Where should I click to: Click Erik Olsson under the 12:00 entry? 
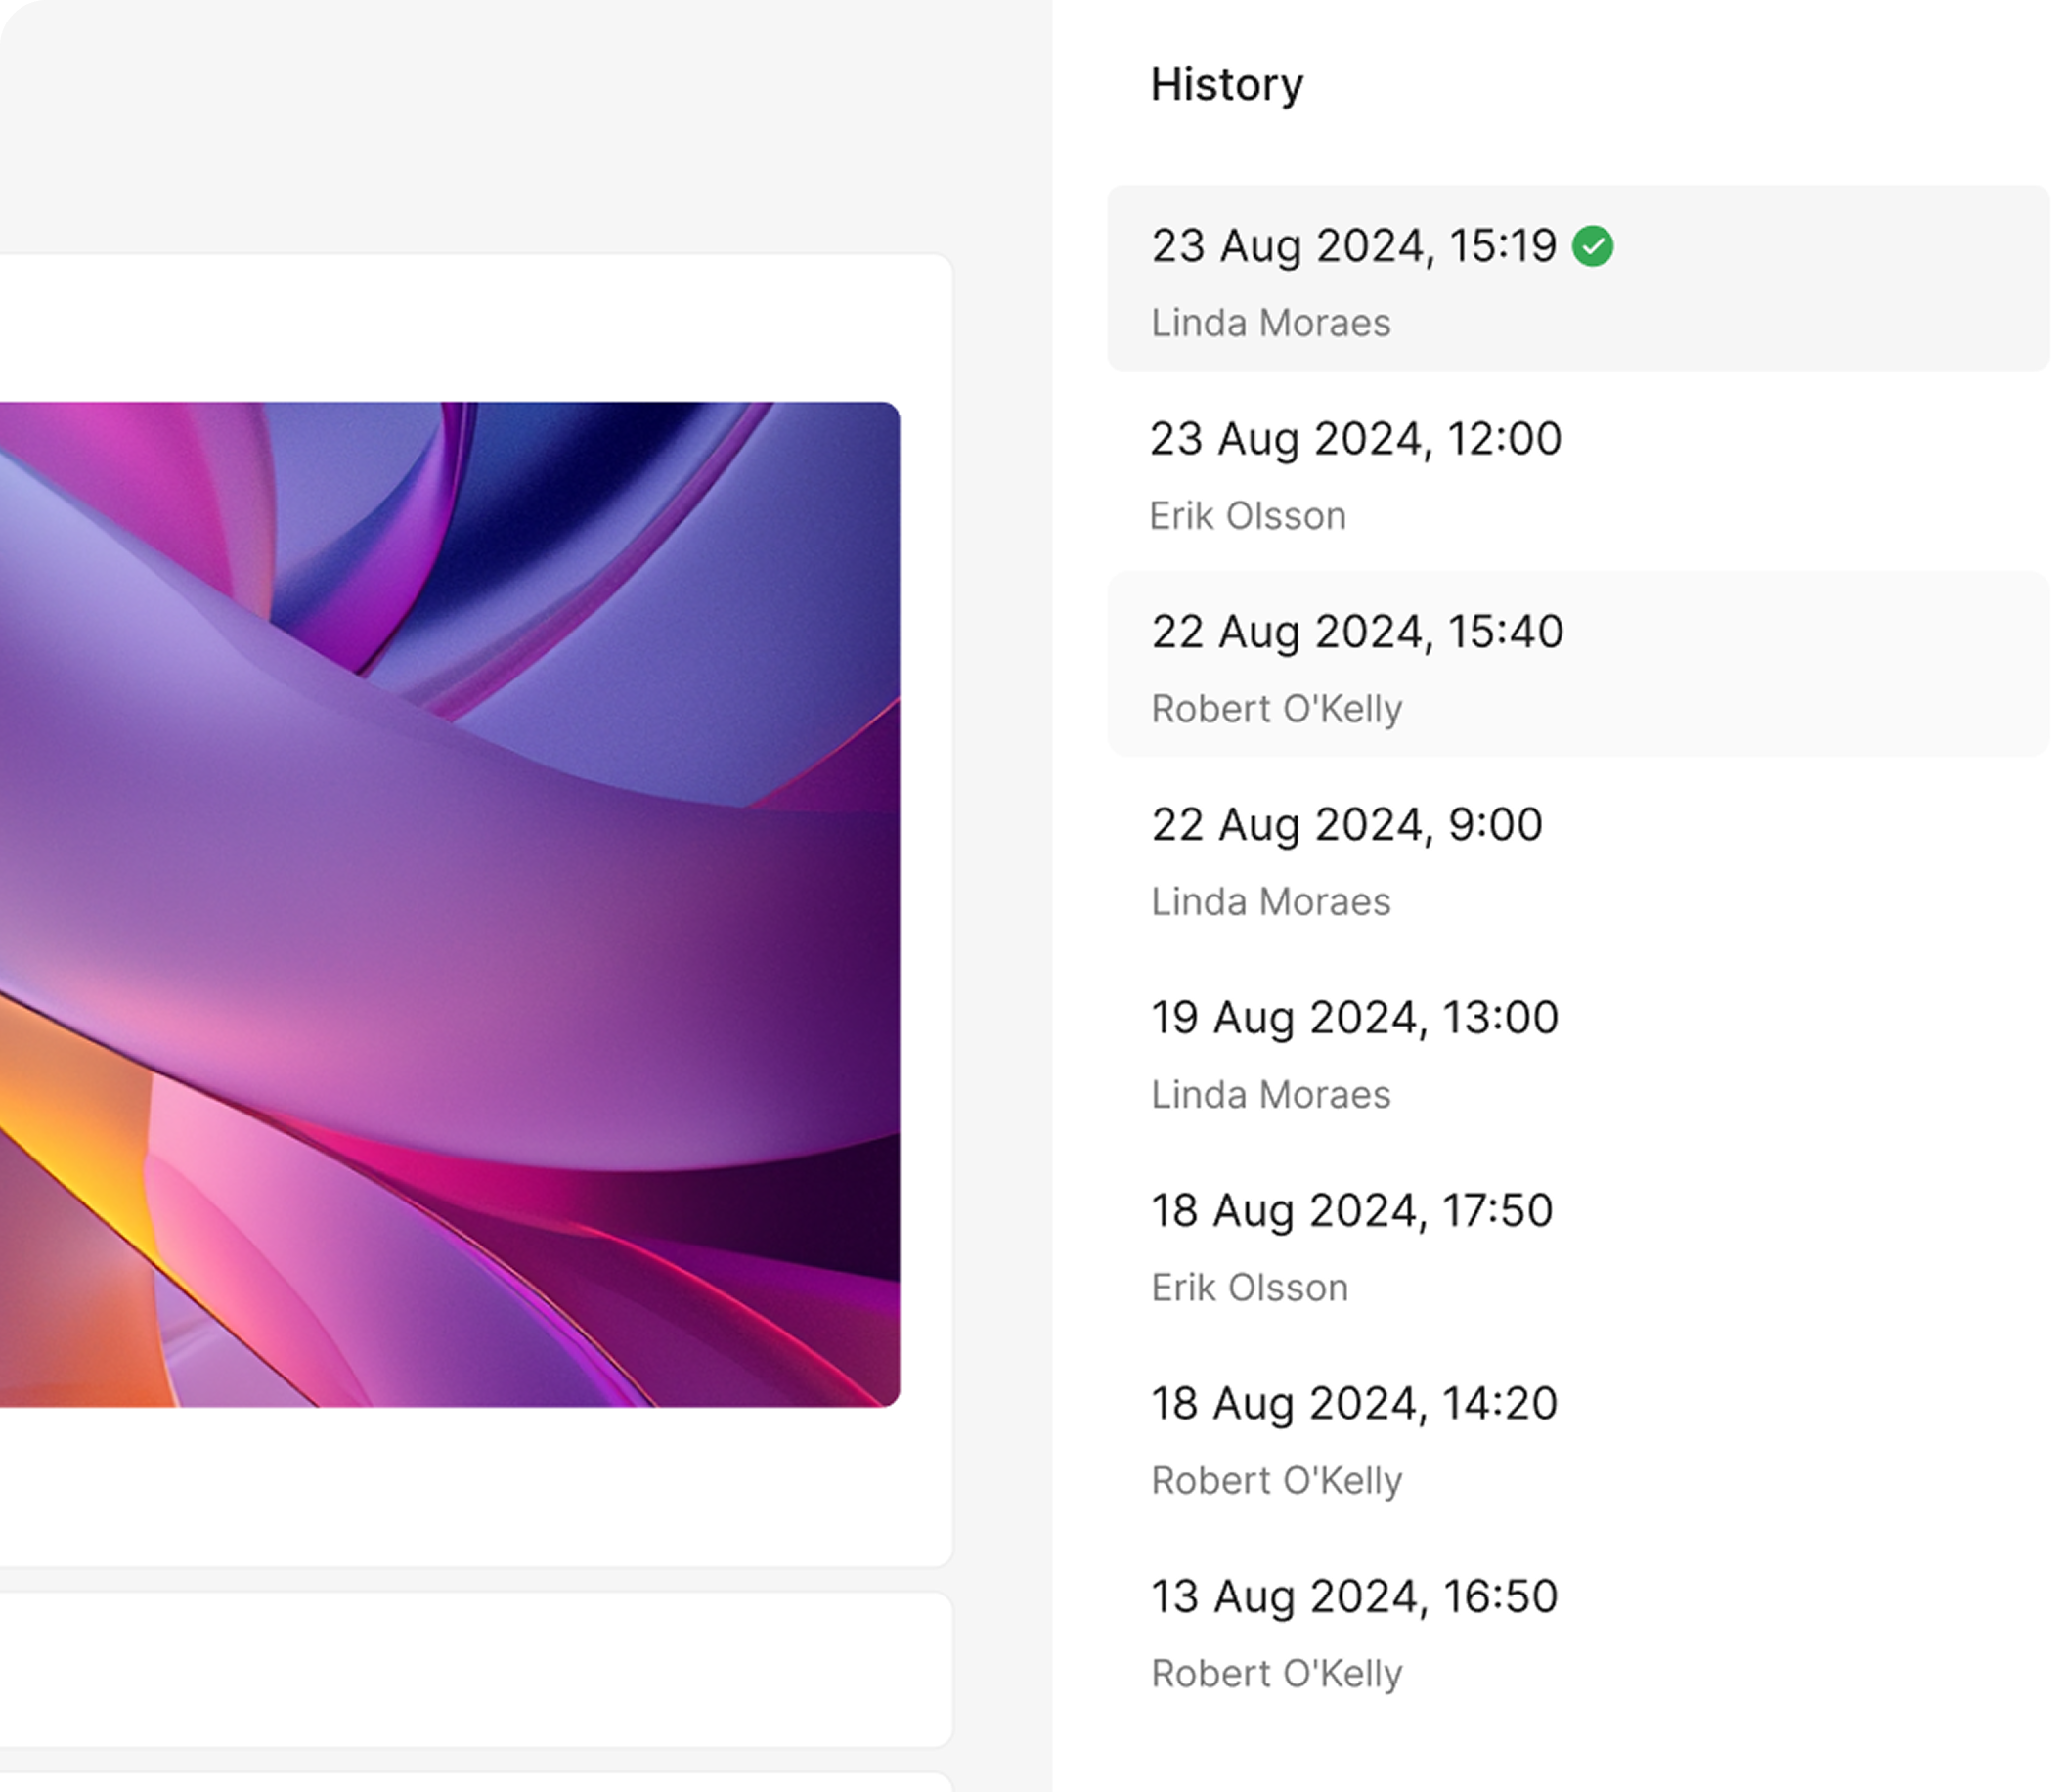tap(1247, 516)
